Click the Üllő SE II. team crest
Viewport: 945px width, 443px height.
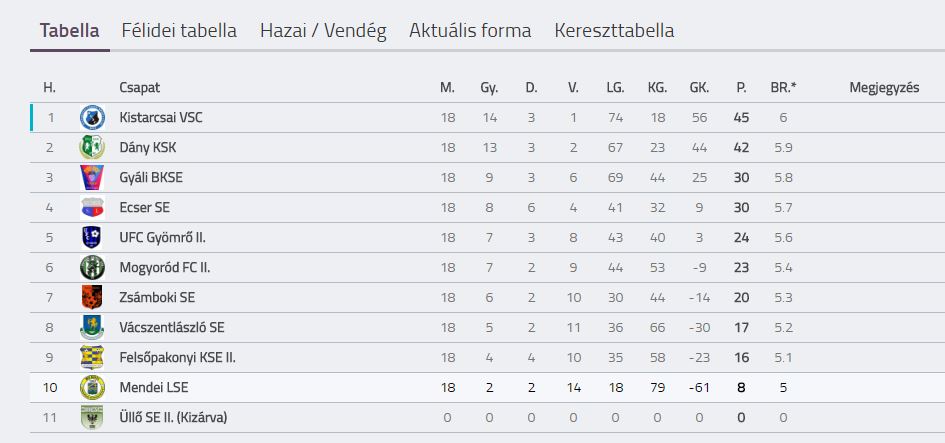point(92,418)
